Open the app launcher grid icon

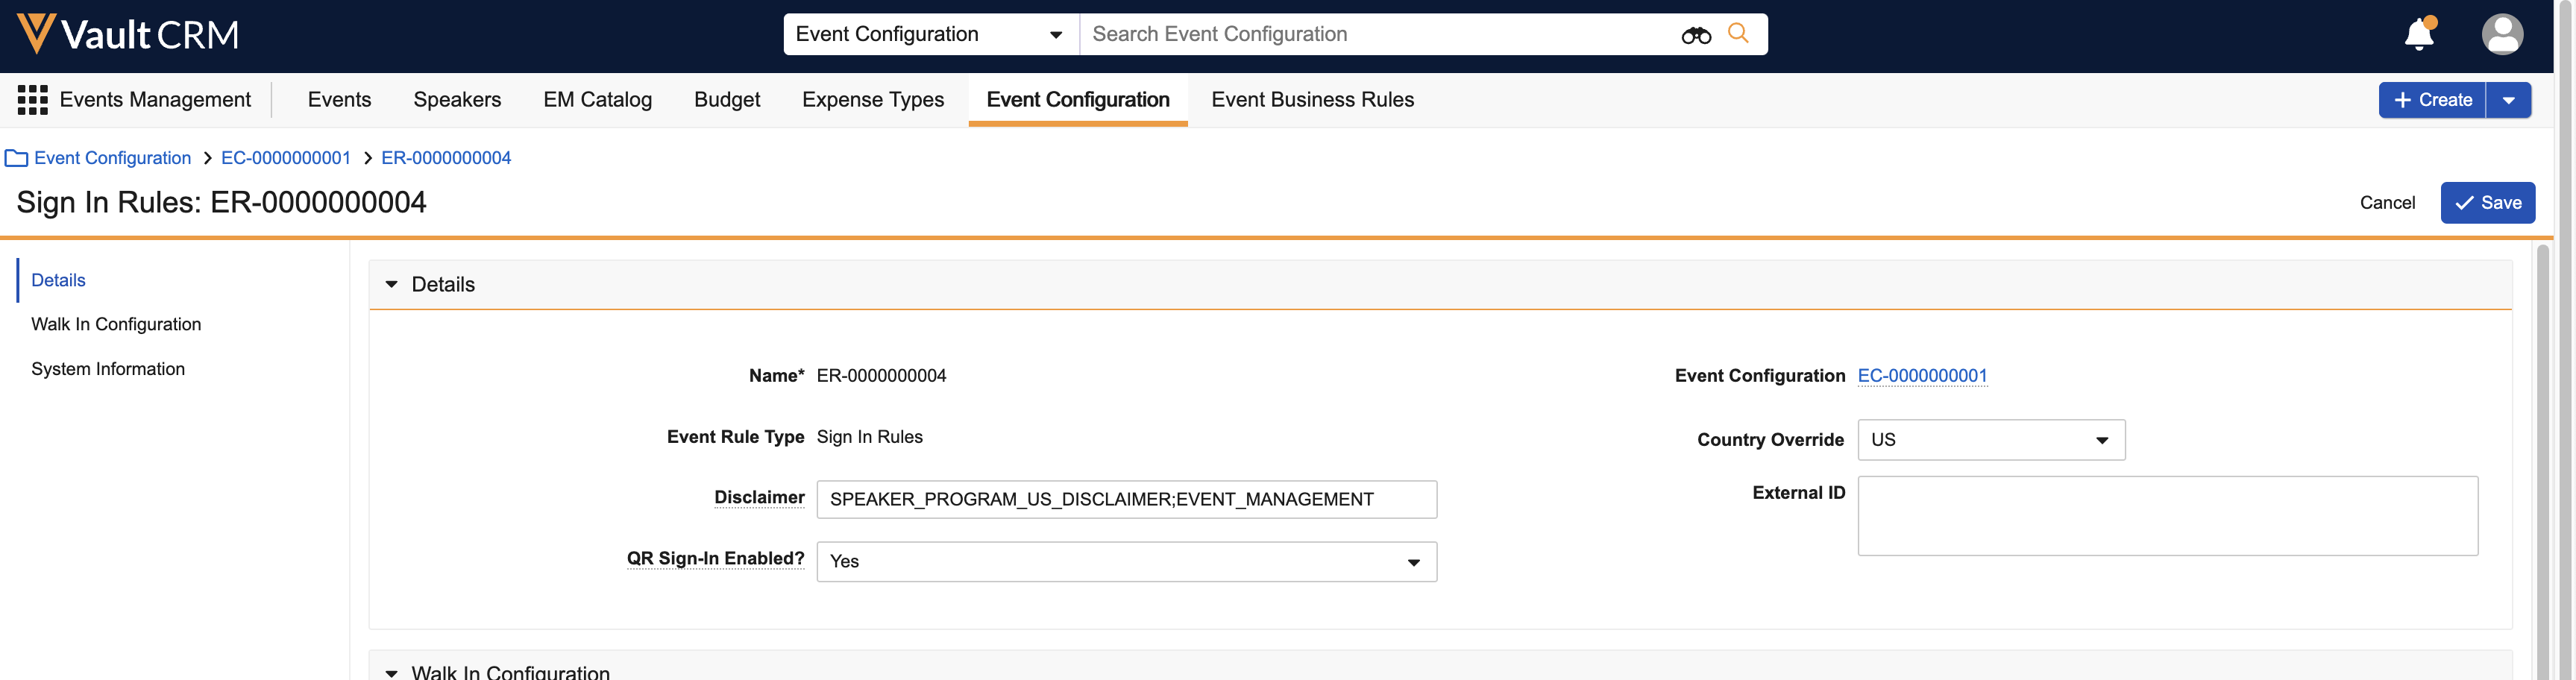click(32, 100)
